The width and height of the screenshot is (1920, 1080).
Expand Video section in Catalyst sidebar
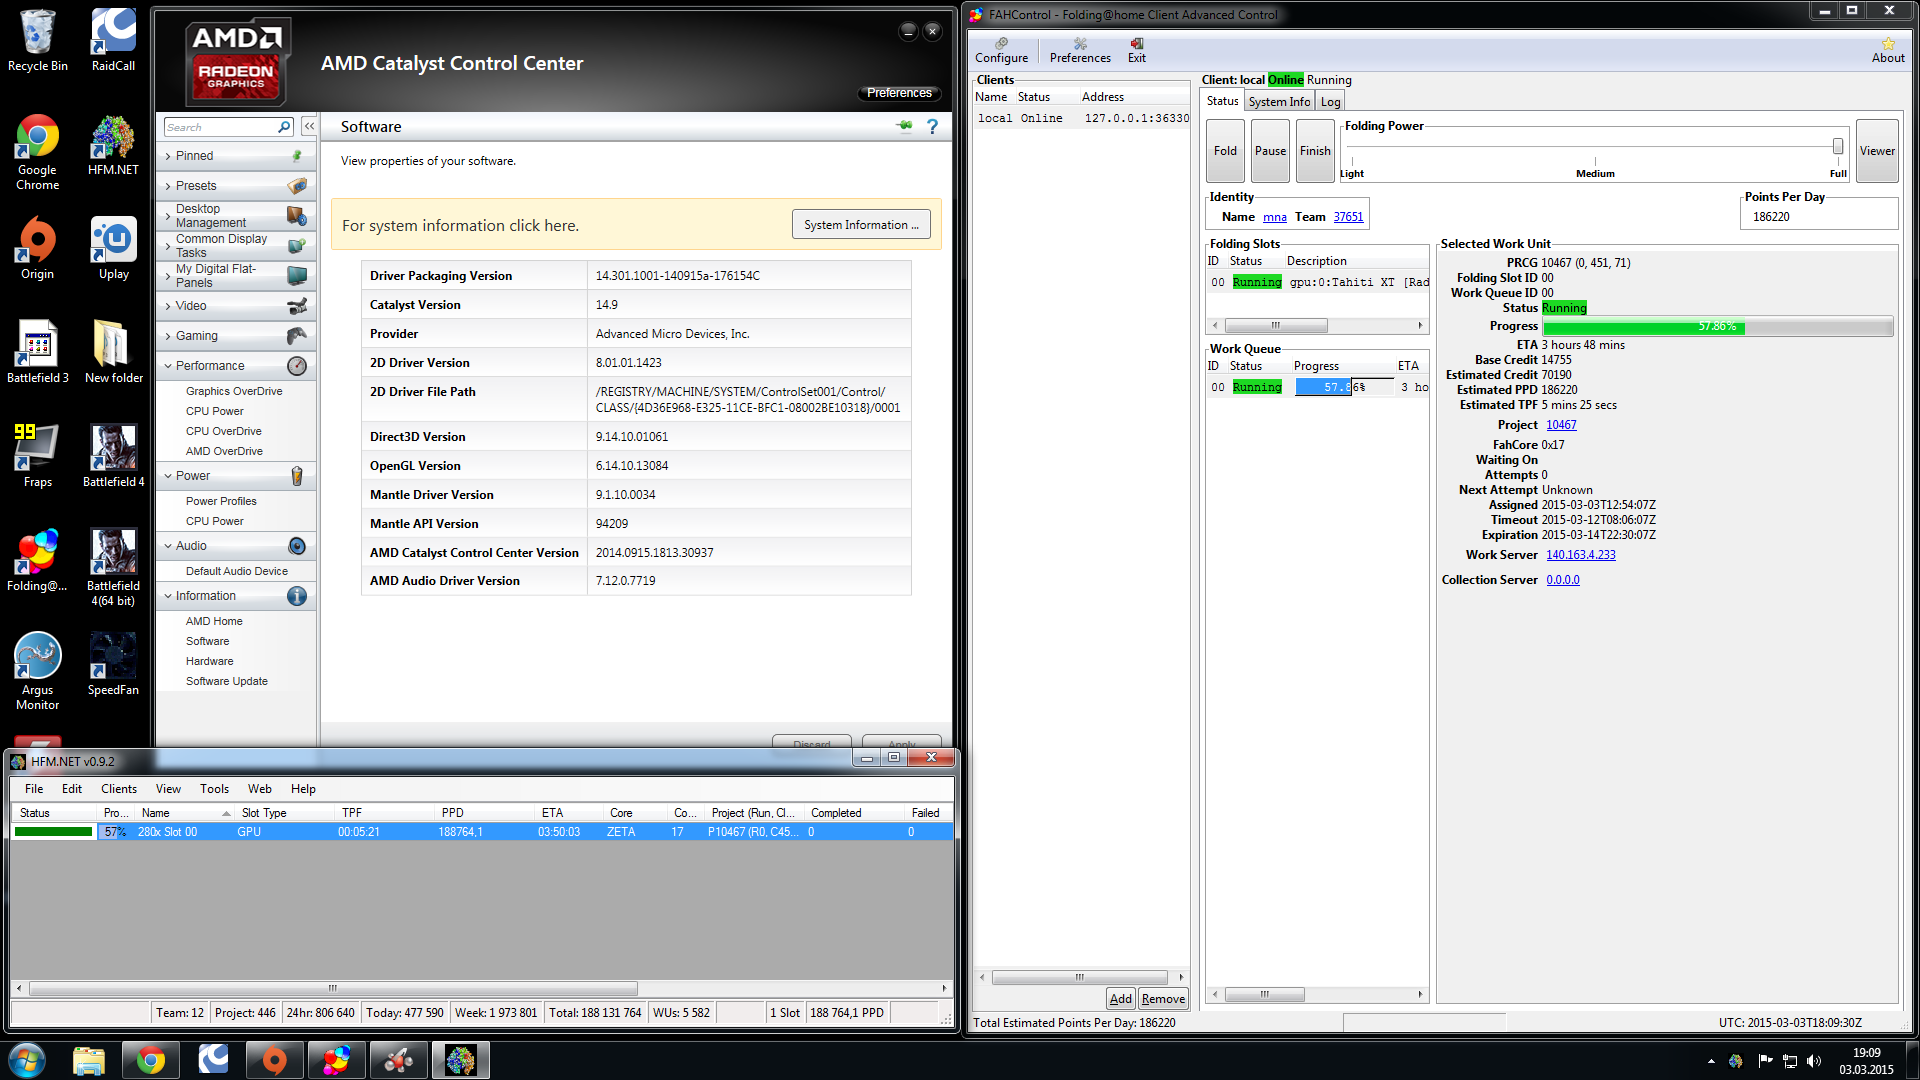click(236, 306)
